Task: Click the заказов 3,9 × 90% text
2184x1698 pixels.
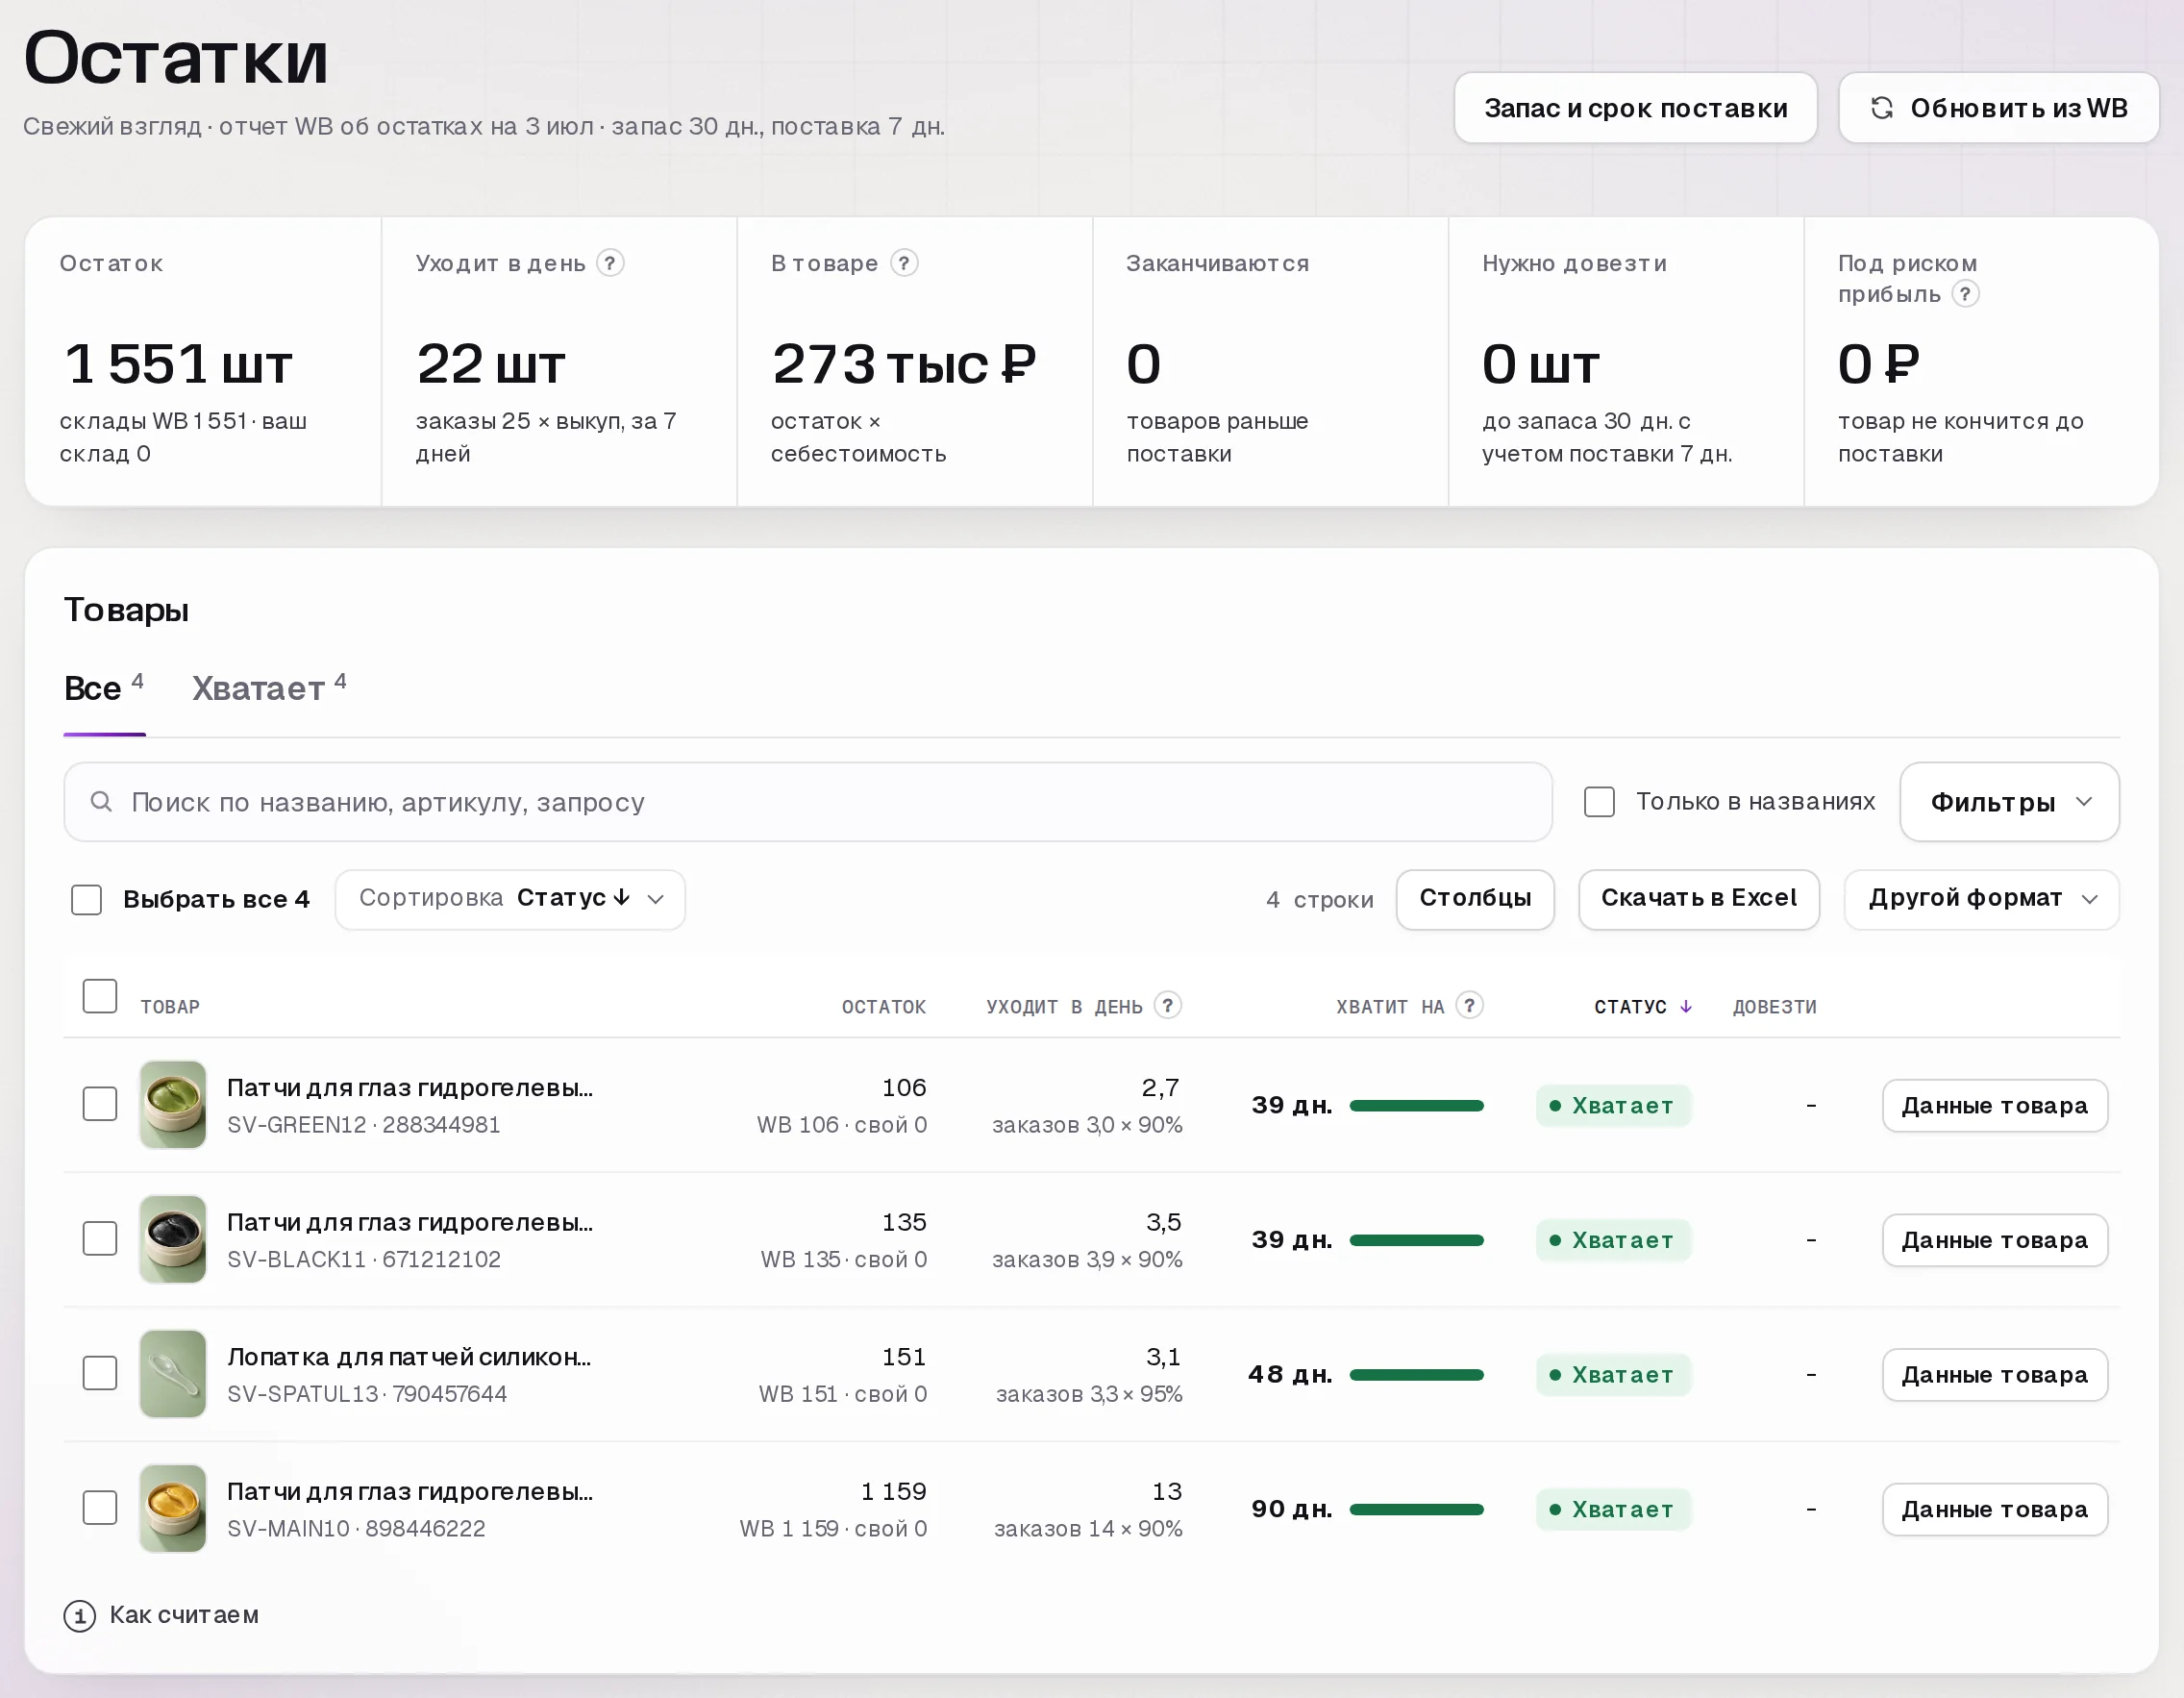Action: pos(1087,1260)
